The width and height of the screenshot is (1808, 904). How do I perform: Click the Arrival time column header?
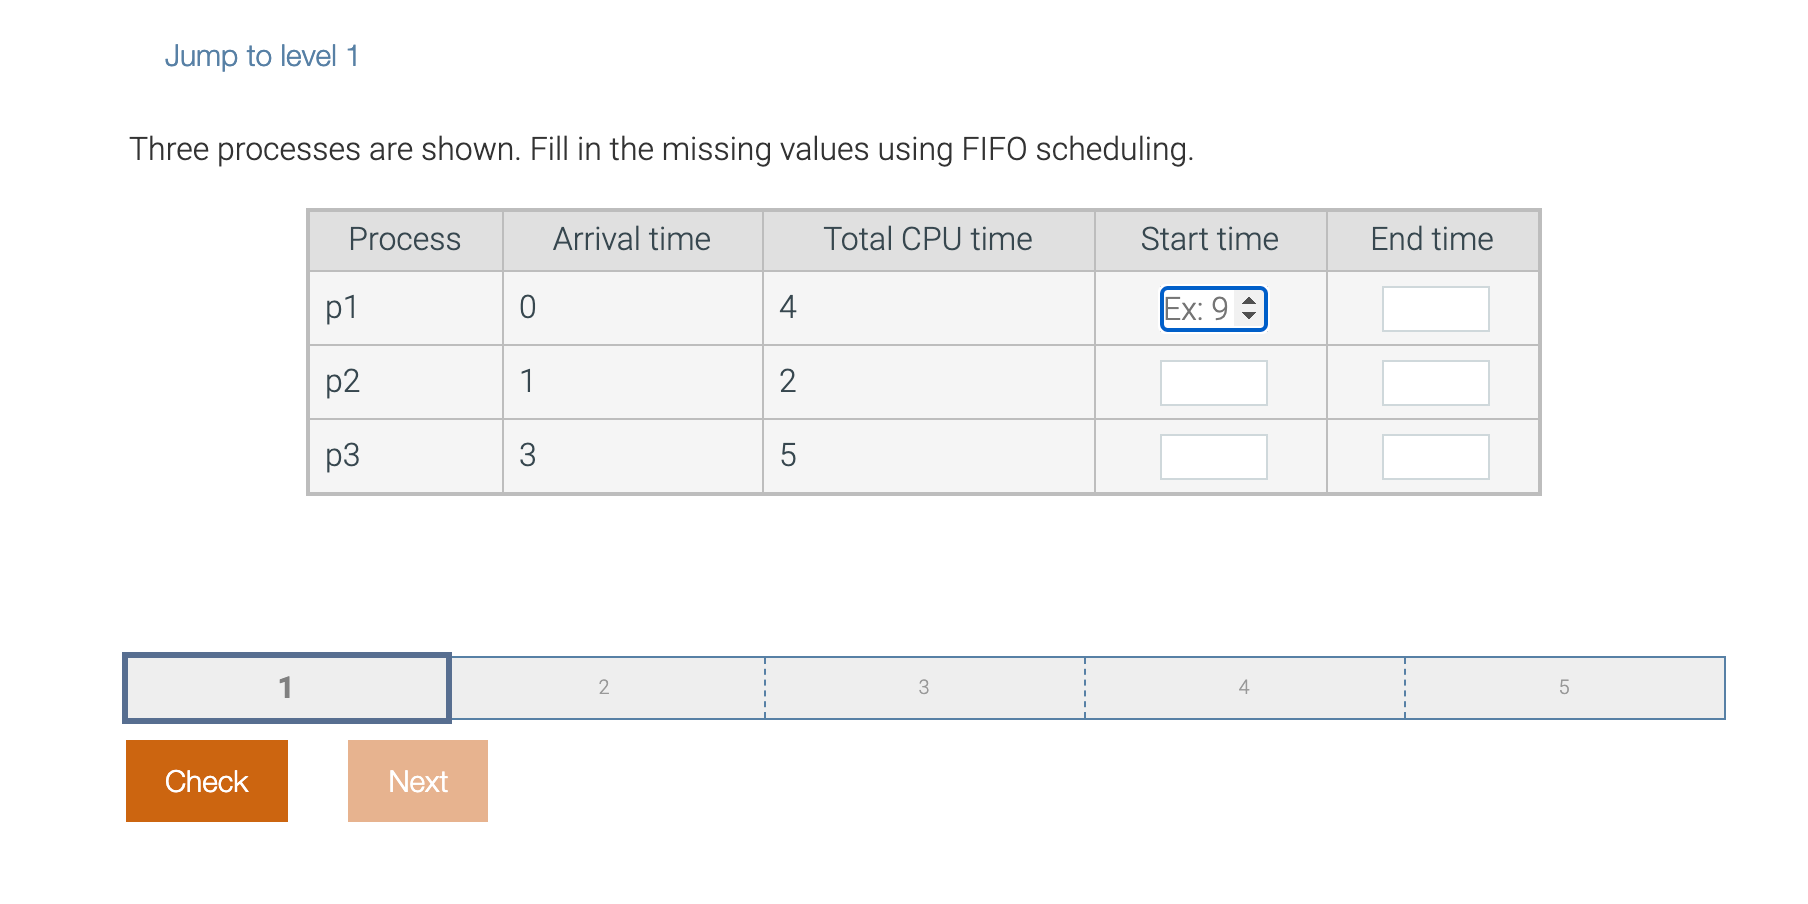click(x=632, y=239)
